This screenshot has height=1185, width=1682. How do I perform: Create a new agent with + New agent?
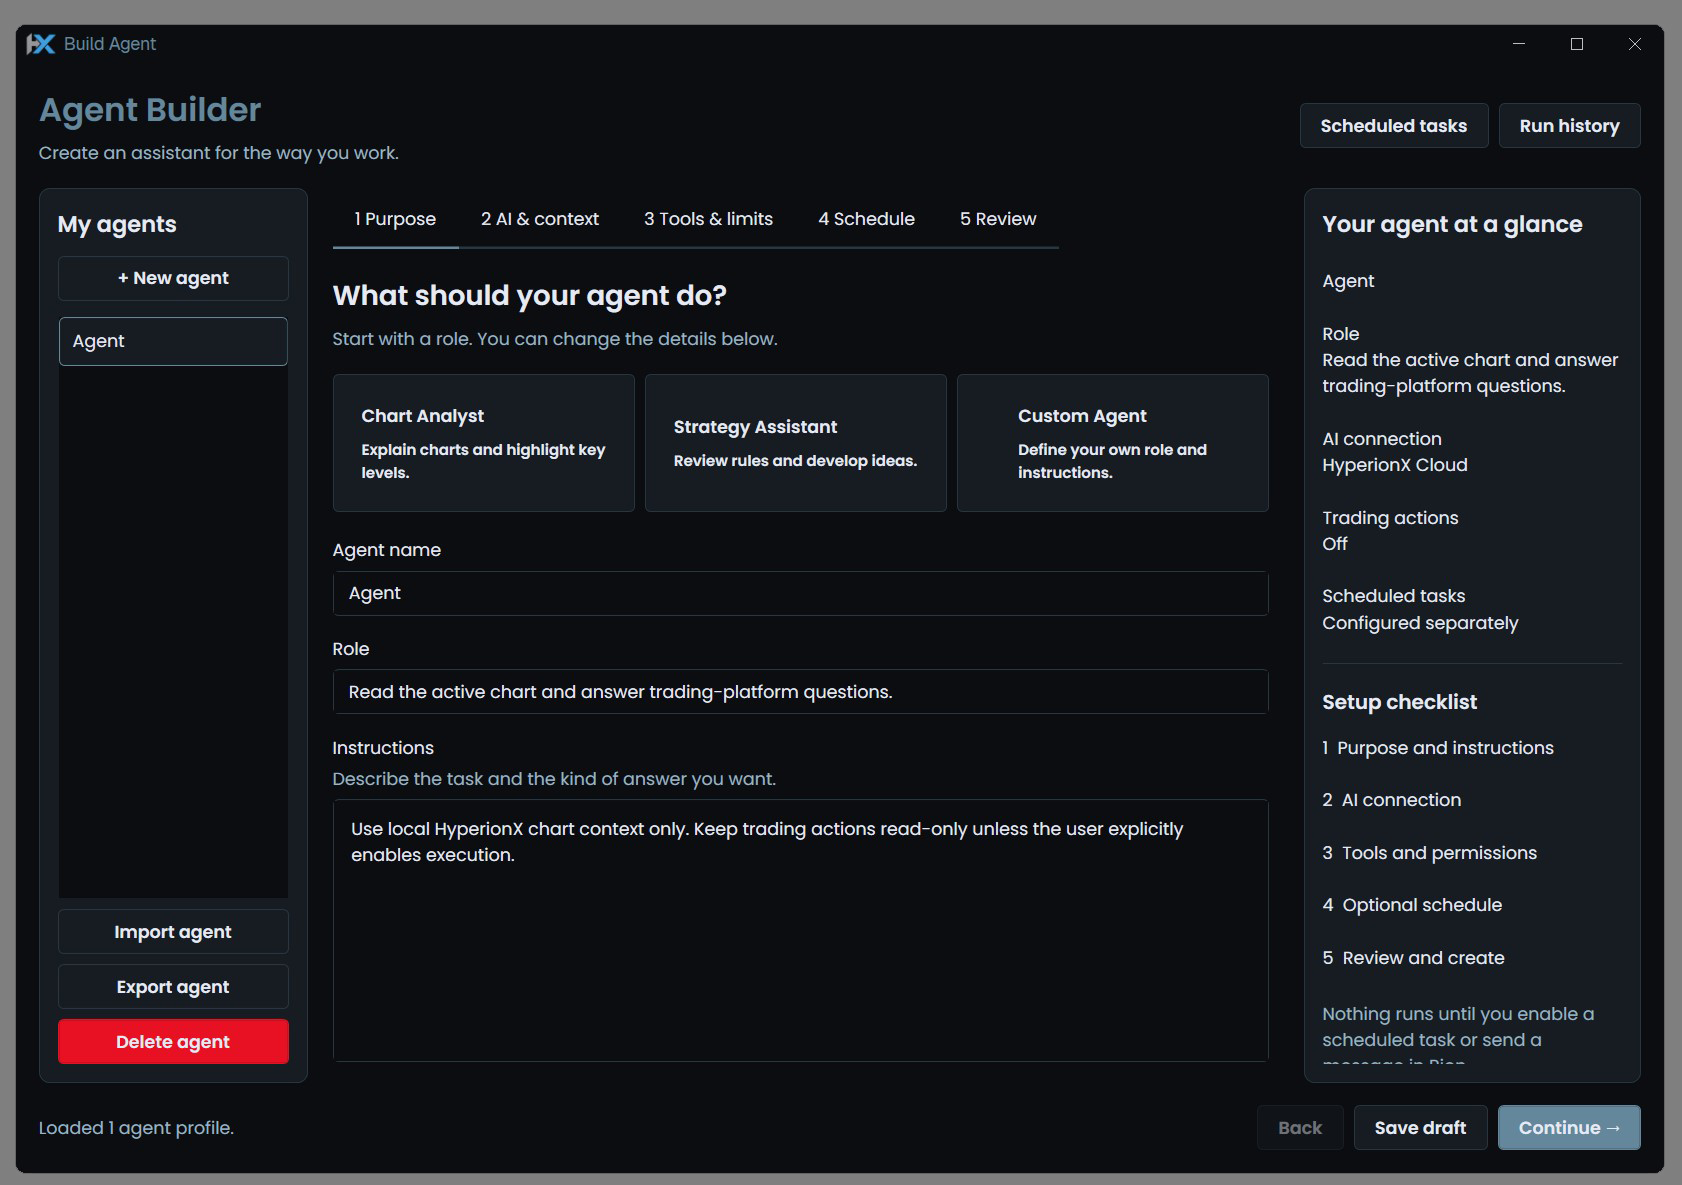point(173,278)
